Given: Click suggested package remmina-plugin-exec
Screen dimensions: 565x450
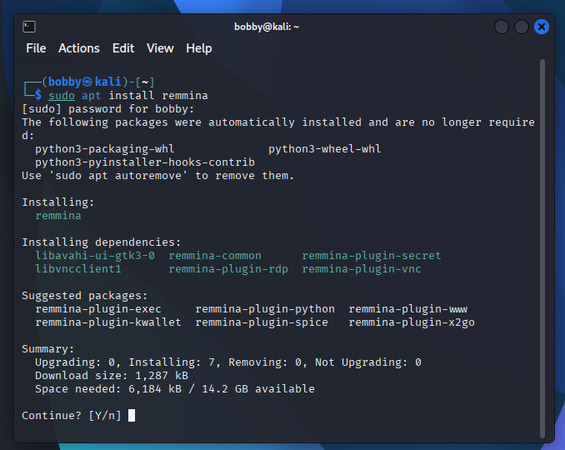Looking at the screenshot, I should (x=98, y=309).
